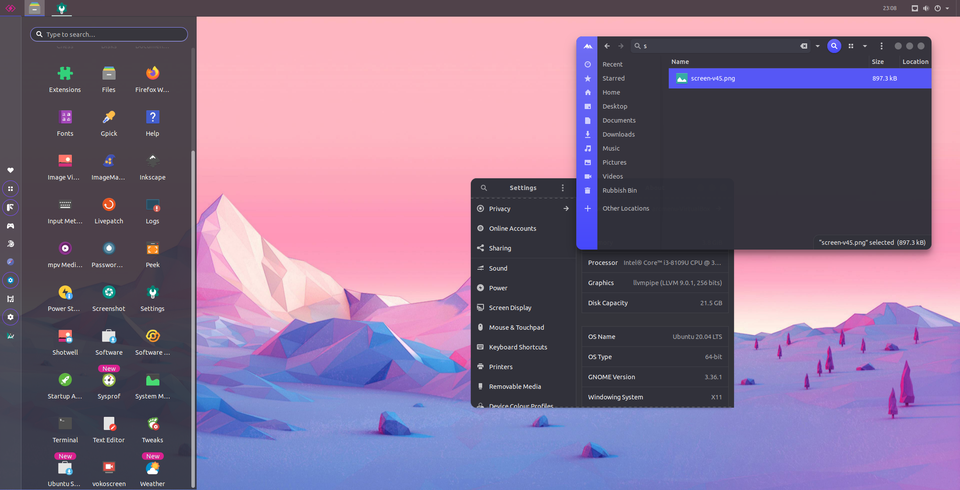
Task: Open Recent in file manager sidebar
Action: click(612, 64)
